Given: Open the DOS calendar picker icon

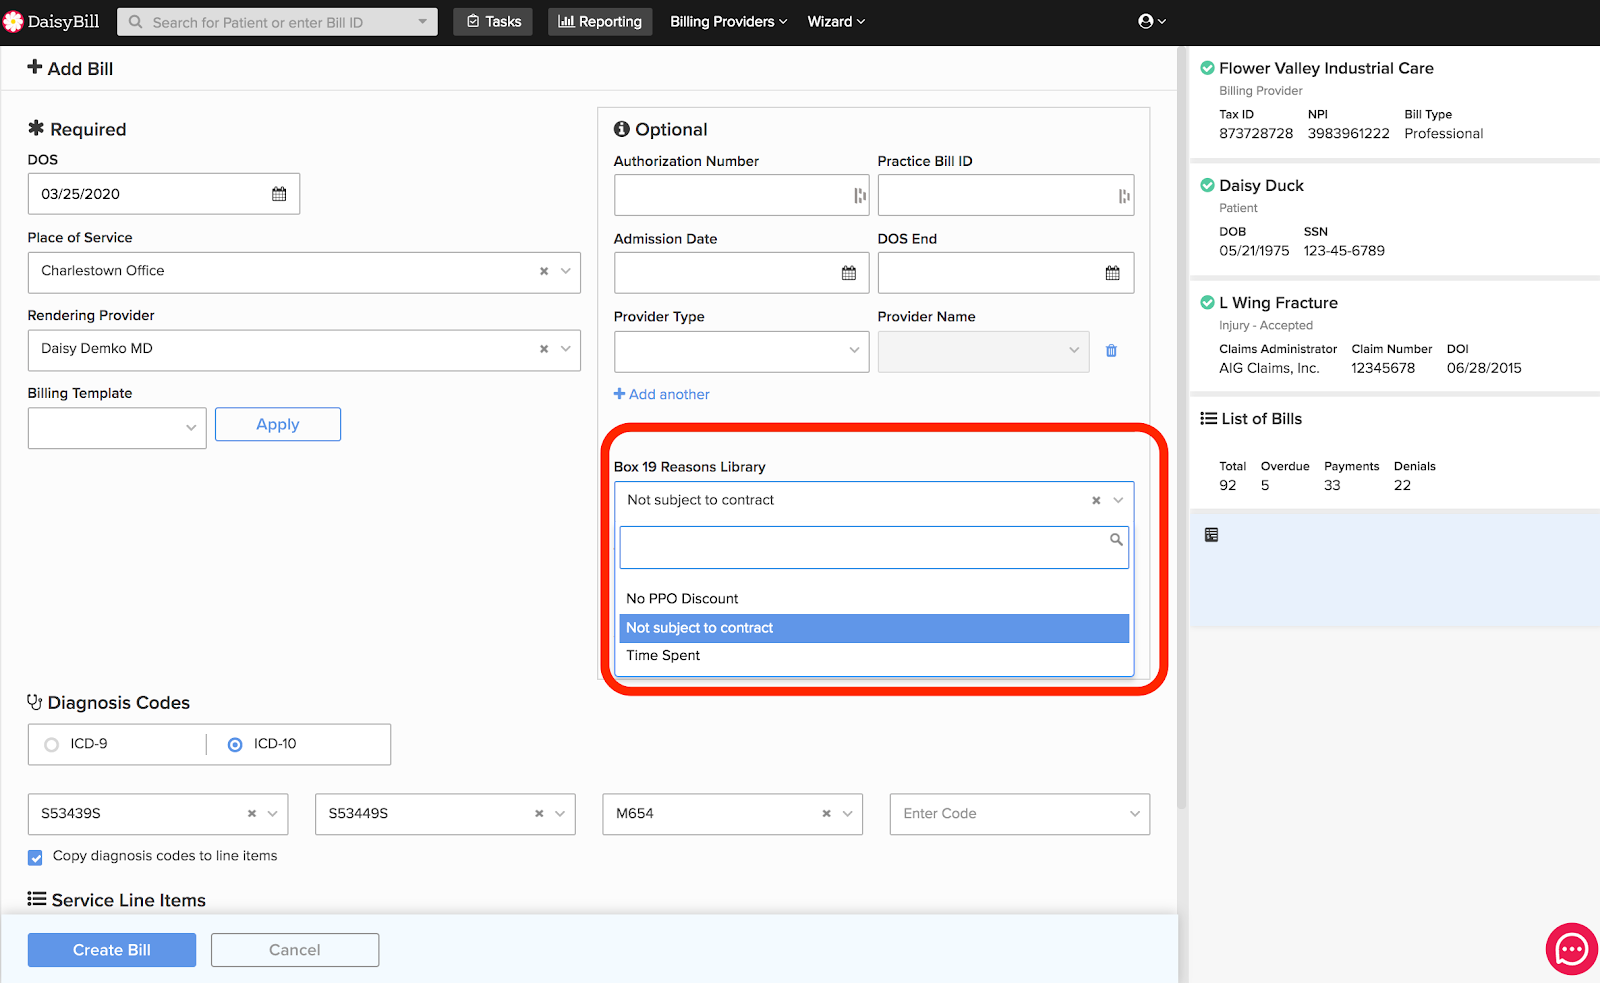Looking at the screenshot, I should 279,194.
